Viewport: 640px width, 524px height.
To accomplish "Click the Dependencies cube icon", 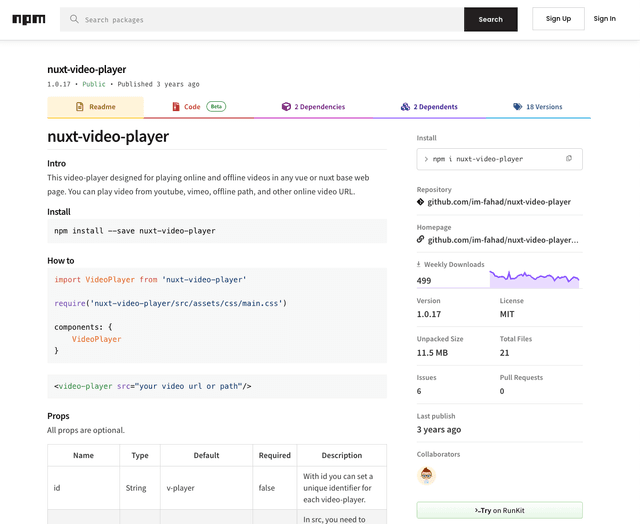I will coord(285,107).
